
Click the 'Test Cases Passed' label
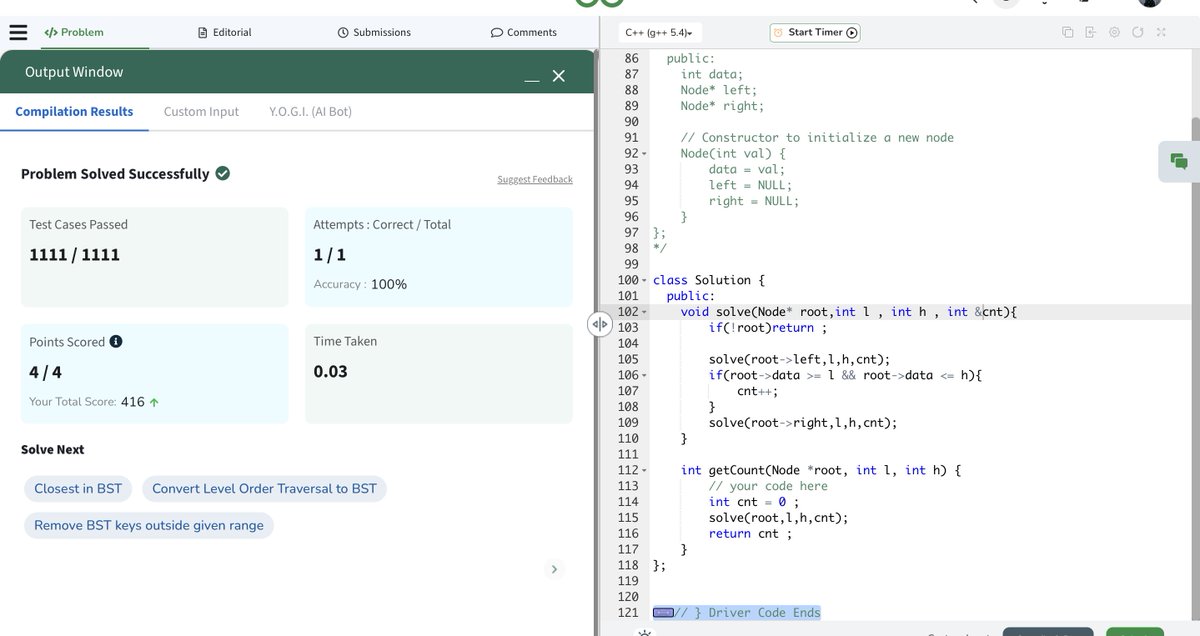point(79,225)
